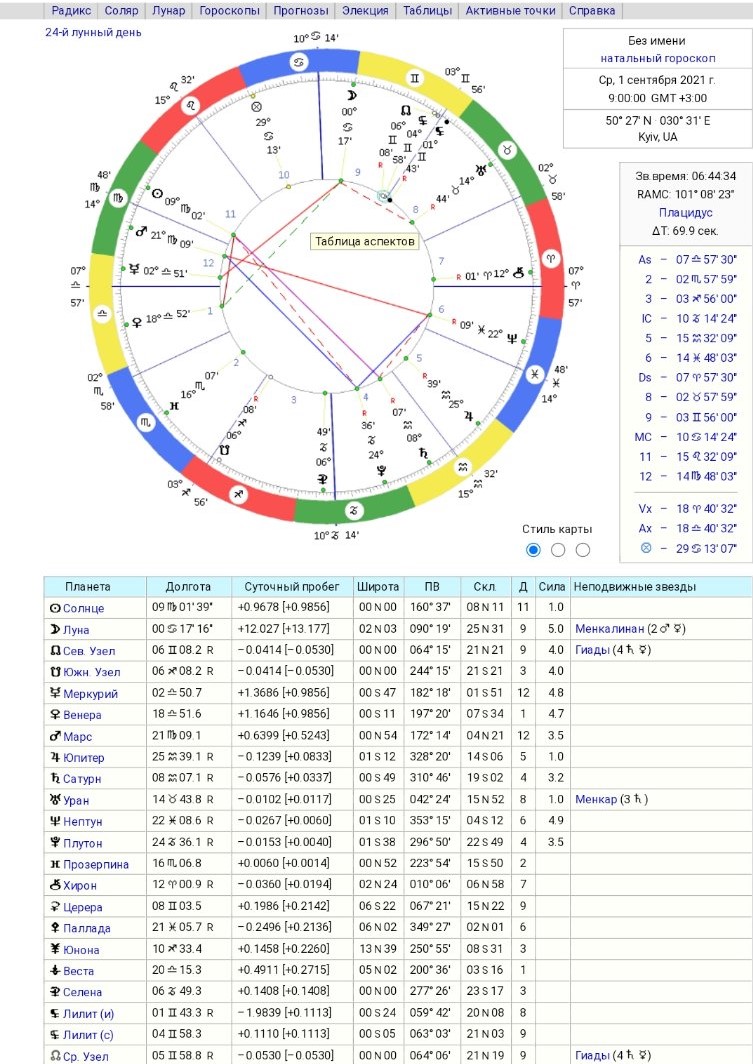Viewport: 753px width, 1064px height.
Task: Click the Gemini sign icon on zodiac ring
Action: [414, 78]
